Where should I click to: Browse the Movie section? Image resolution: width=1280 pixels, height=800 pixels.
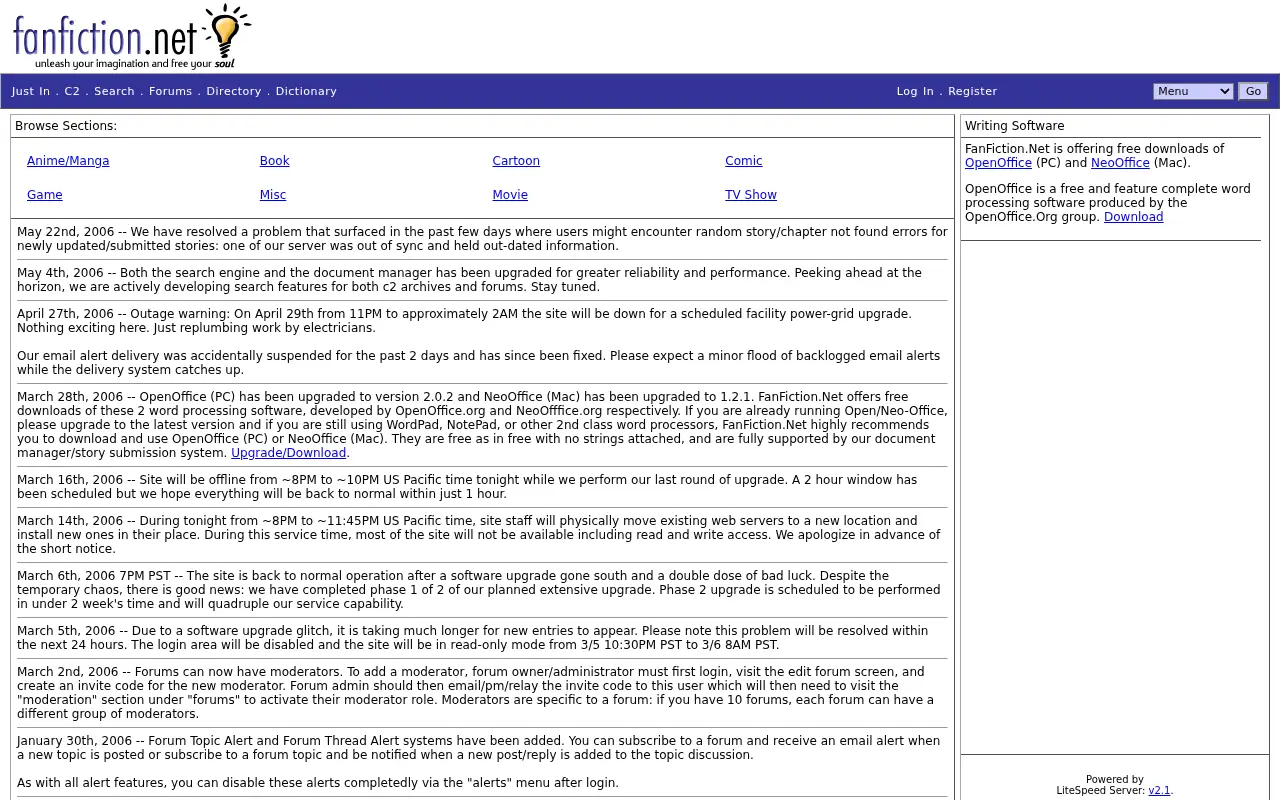pyautogui.click(x=510, y=195)
